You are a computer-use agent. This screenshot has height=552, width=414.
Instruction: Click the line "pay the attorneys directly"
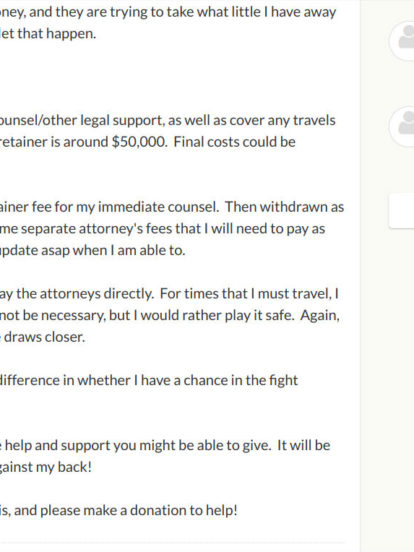tap(169, 294)
